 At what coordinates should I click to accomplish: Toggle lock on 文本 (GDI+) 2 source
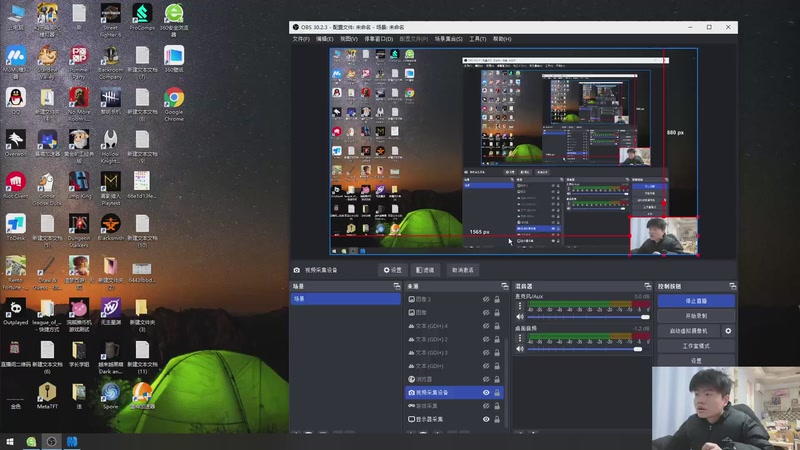coord(497,339)
